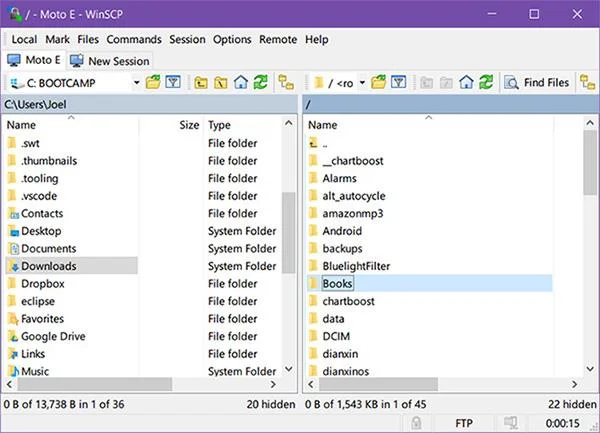The width and height of the screenshot is (600, 433).
Task: Sort remote files by Name column
Action: (429, 125)
